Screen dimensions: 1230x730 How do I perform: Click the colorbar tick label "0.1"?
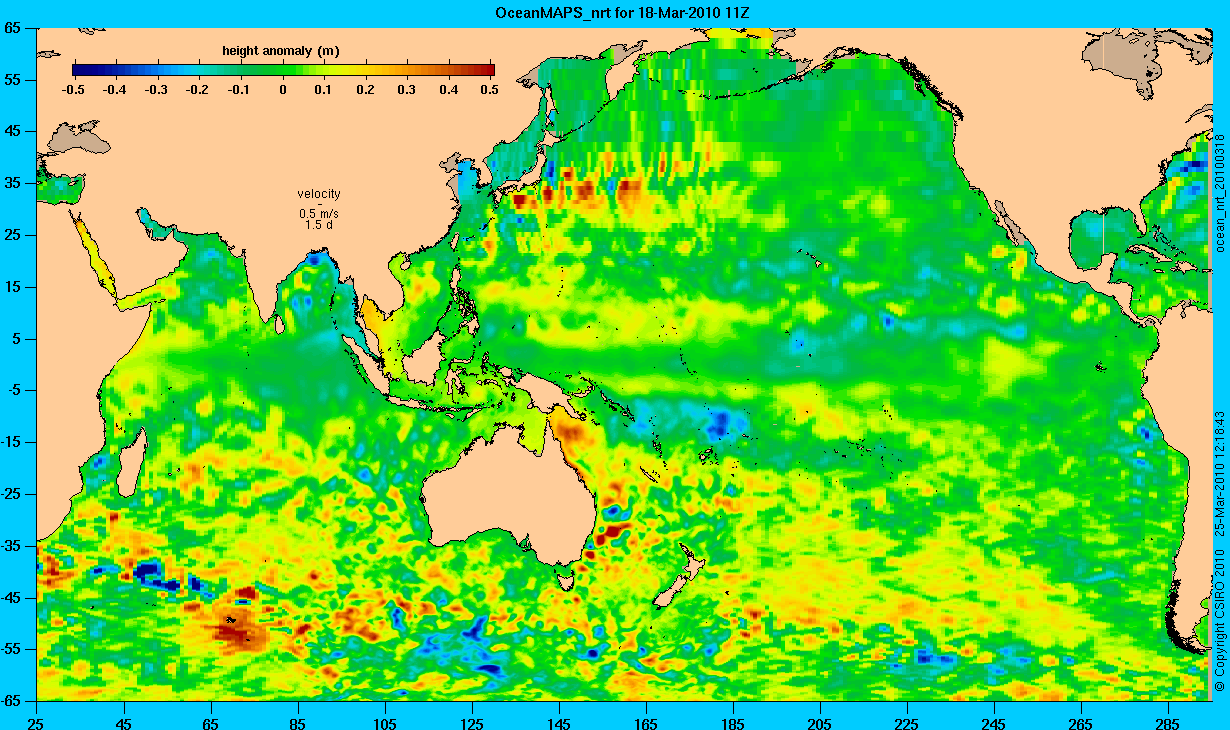(326, 90)
